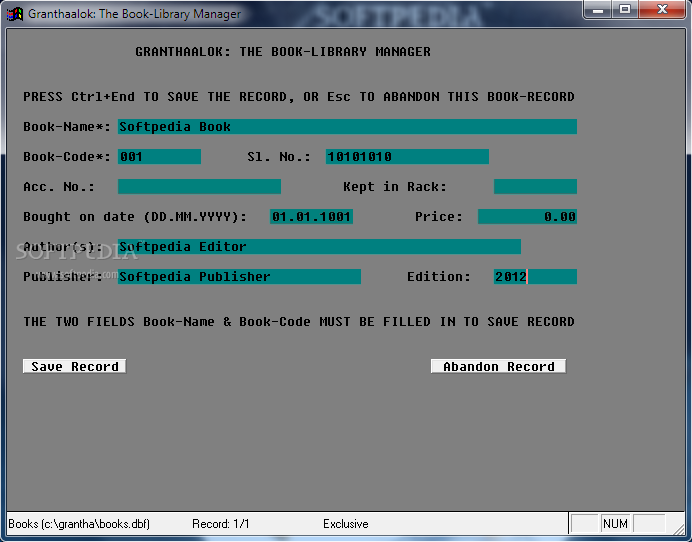Click the 'Kept in Rack:' label
This screenshot has width=692, height=542.
pyautogui.click(x=395, y=187)
